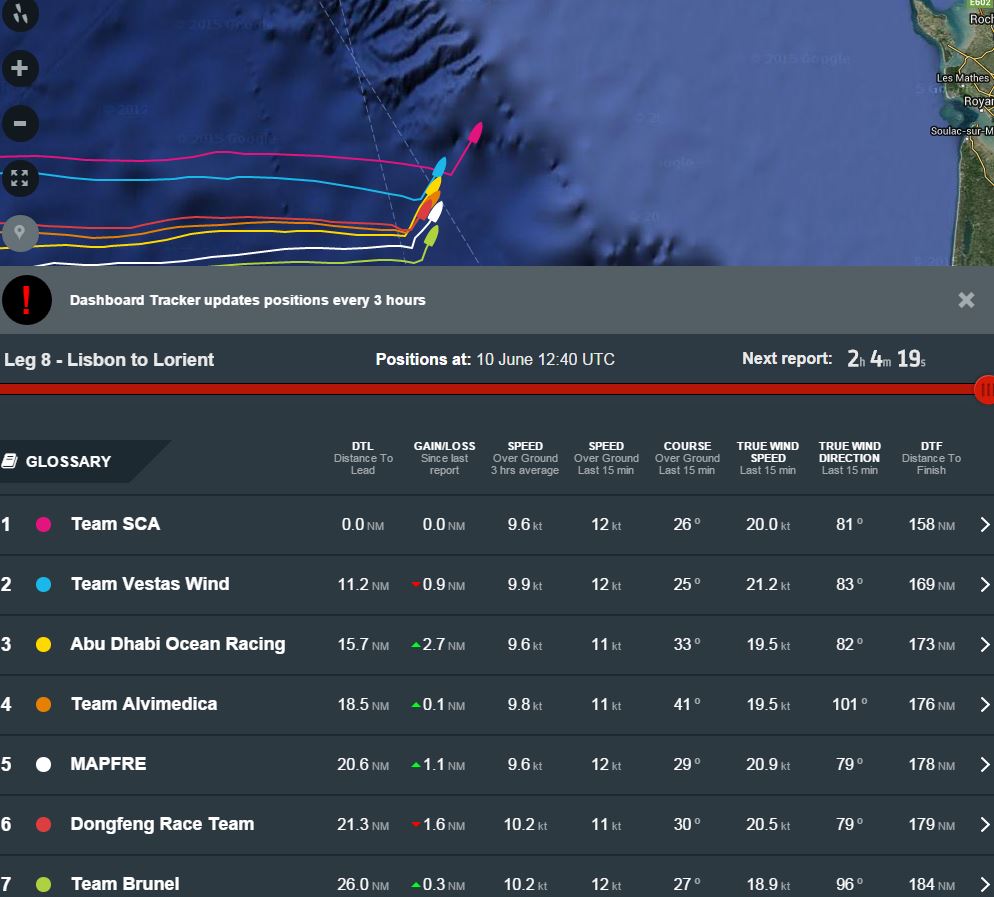Zoom out of the map with minus button
Screen dimensions: 994x897
point(20,124)
